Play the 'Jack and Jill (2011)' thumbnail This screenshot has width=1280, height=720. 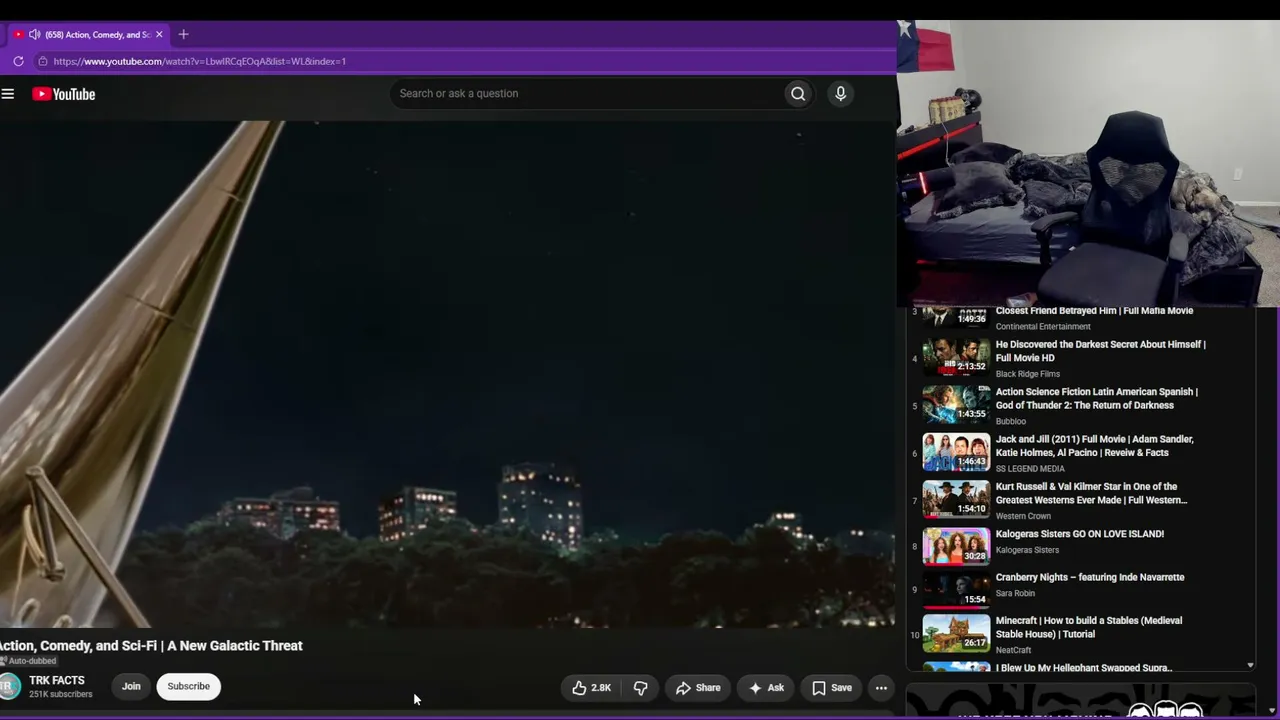[x=956, y=451]
